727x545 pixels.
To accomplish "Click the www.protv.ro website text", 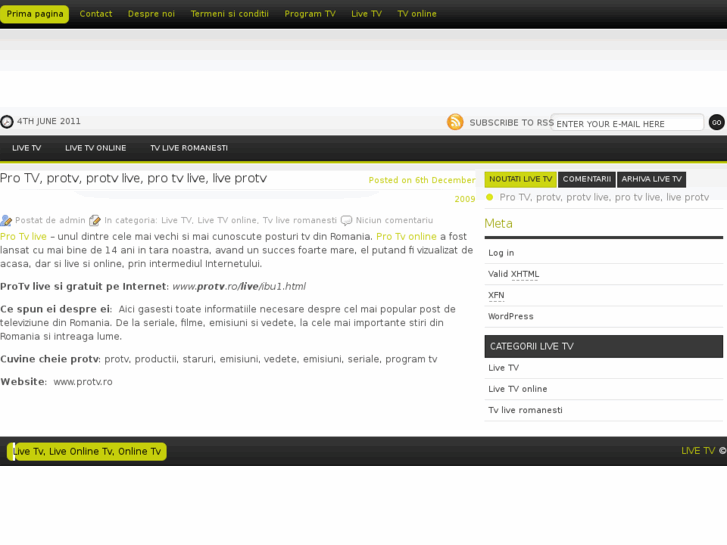I will [83, 382].
